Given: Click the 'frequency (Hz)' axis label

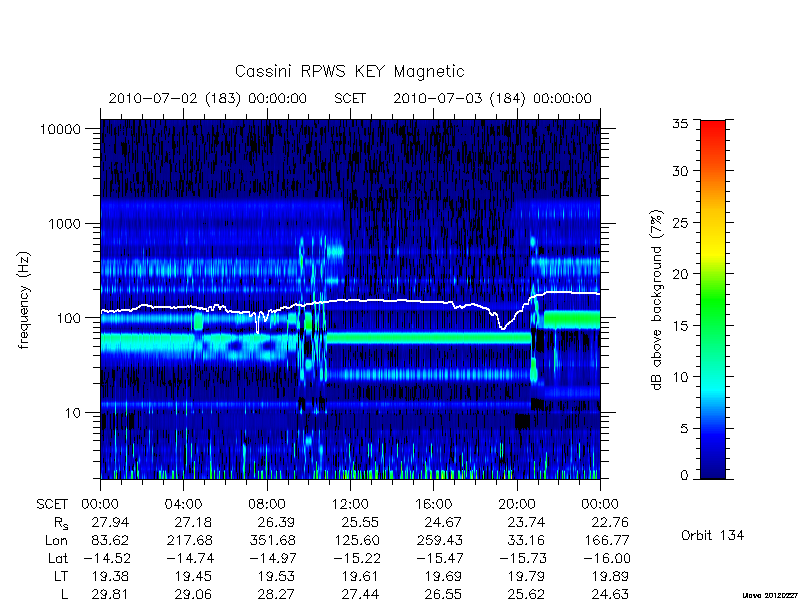Looking at the screenshot, I should coord(24,300).
